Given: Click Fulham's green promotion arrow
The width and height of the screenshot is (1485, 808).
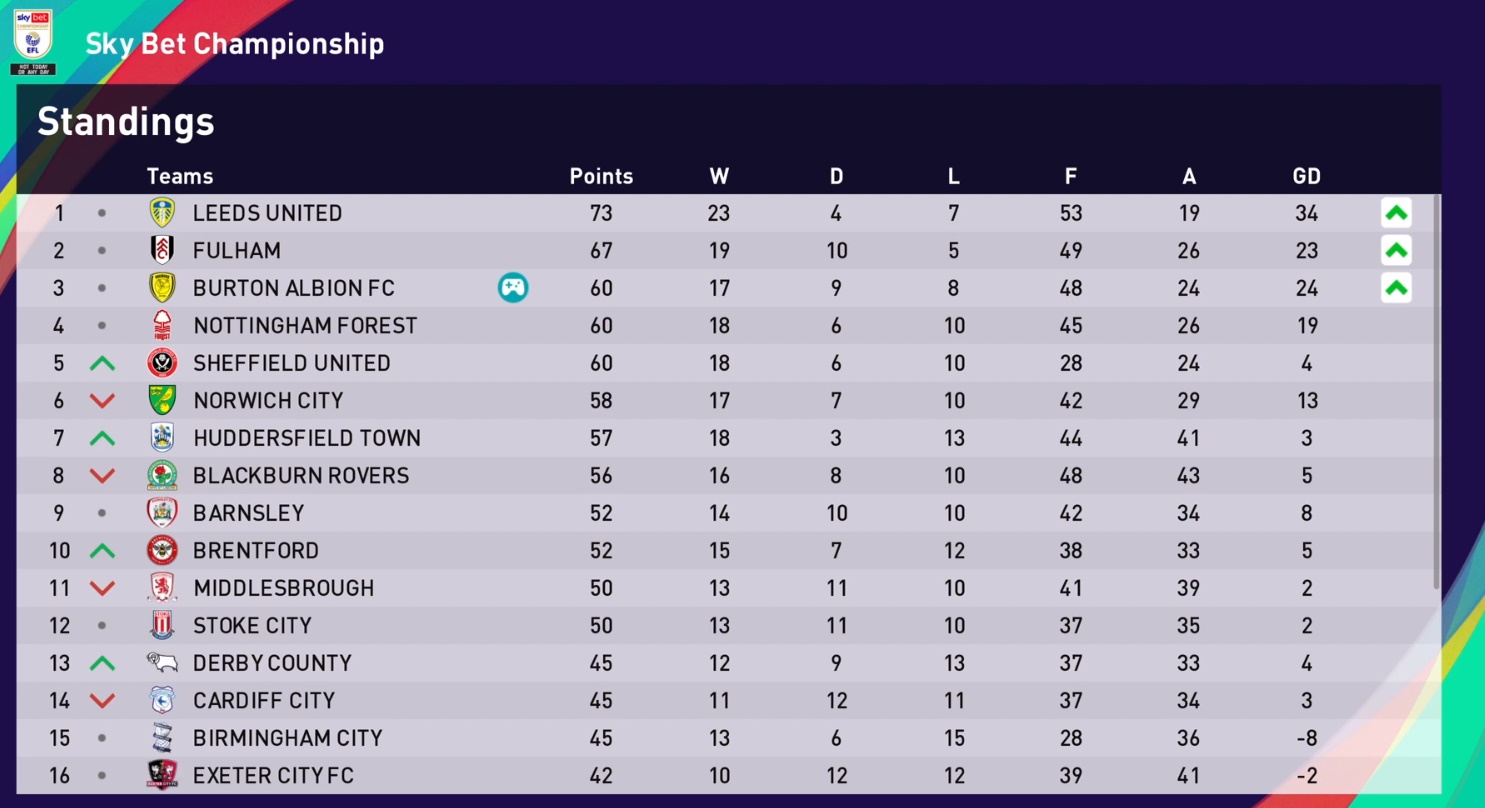Looking at the screenshot, I should tap(1396, 250).
